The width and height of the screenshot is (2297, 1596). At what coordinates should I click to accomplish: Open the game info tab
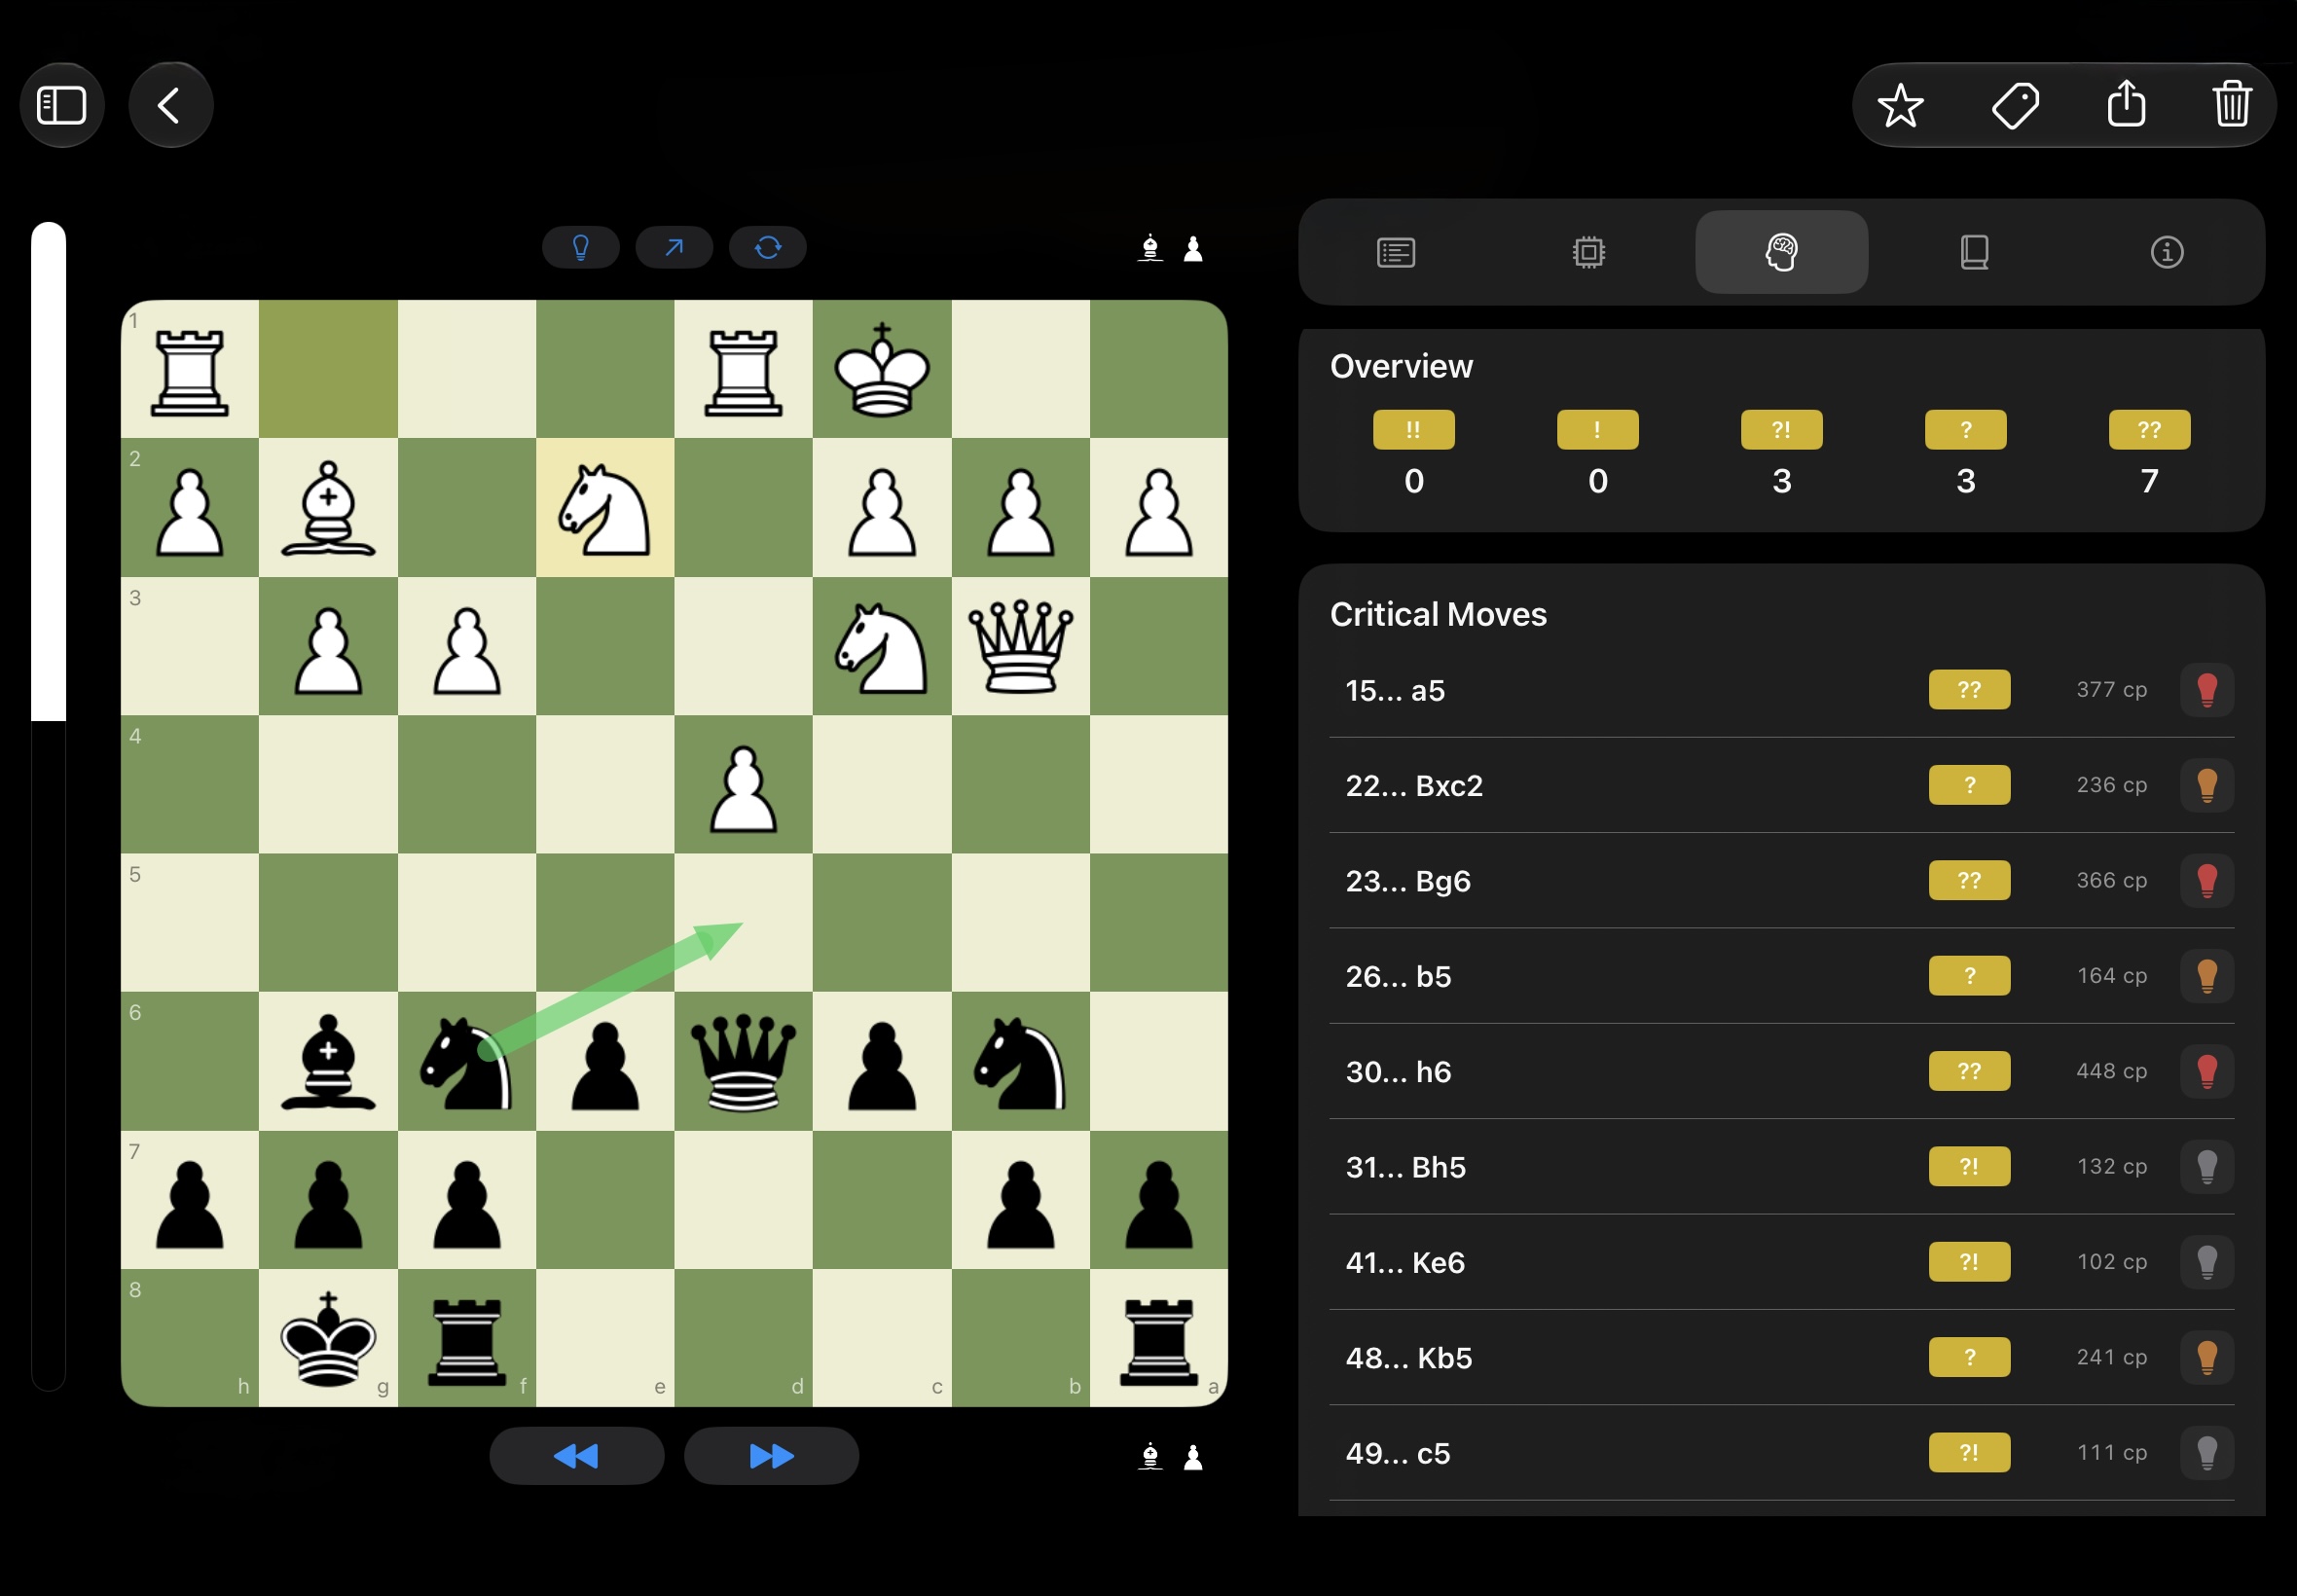click(x=2167, y=252)
